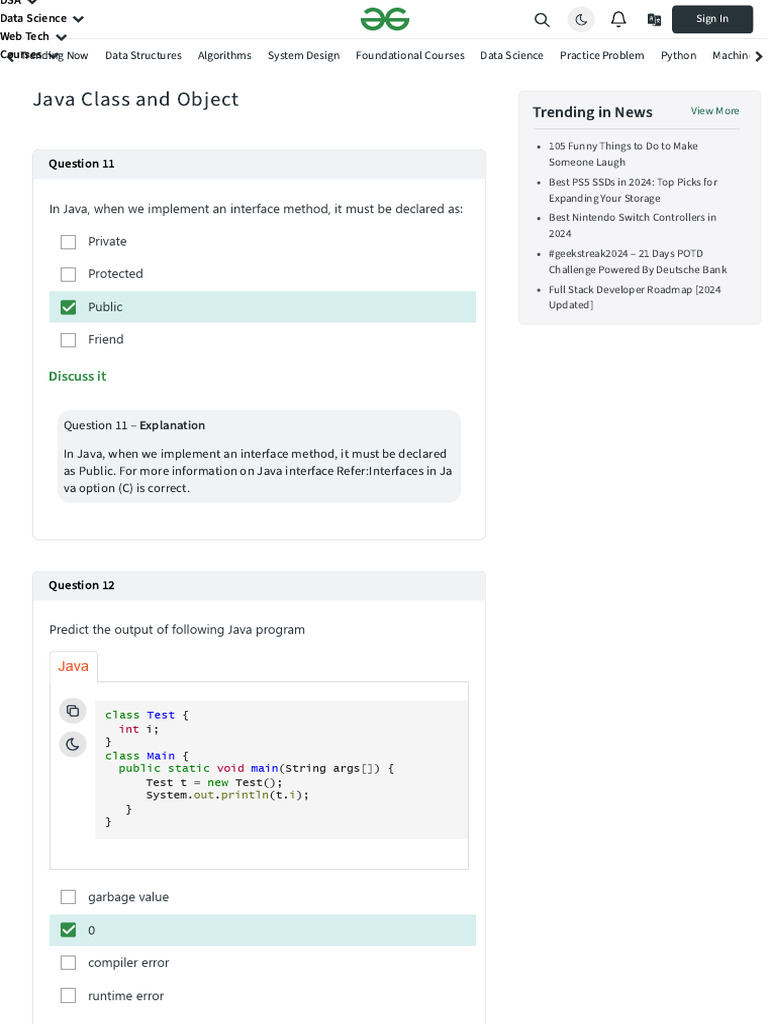Open the notifications bell

click(618, 19)
